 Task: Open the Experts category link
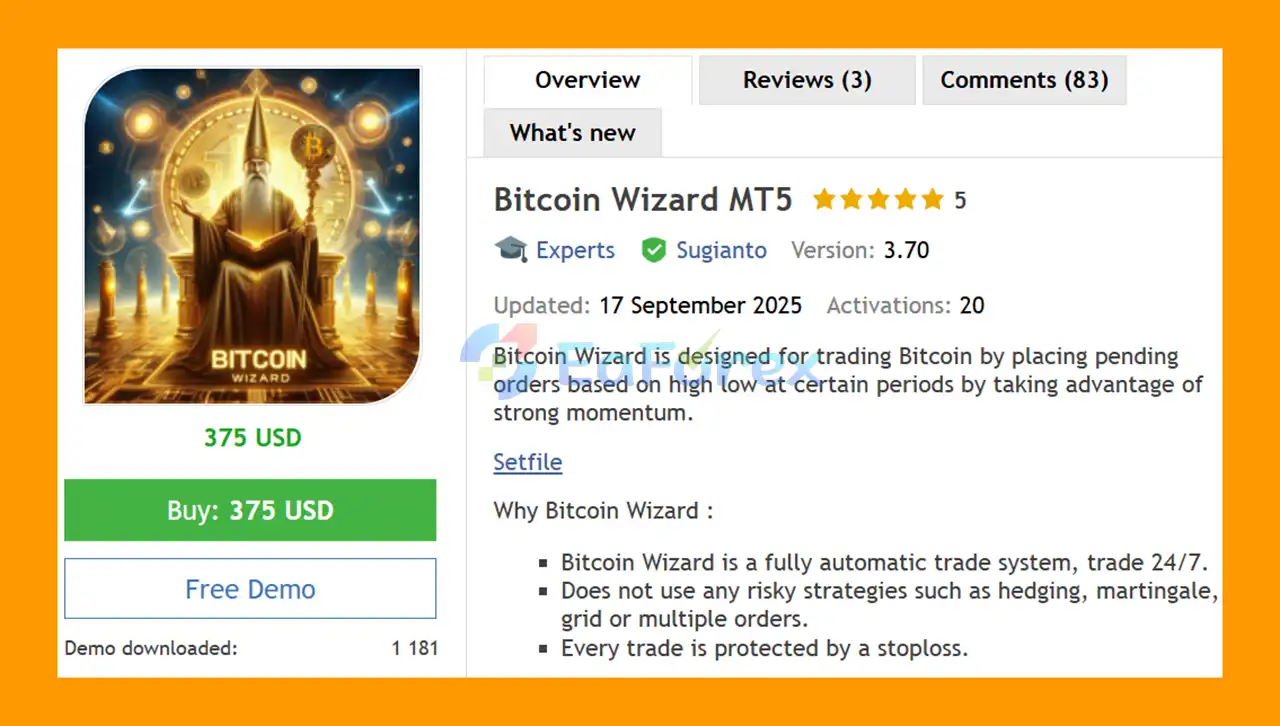pos(575,250)
